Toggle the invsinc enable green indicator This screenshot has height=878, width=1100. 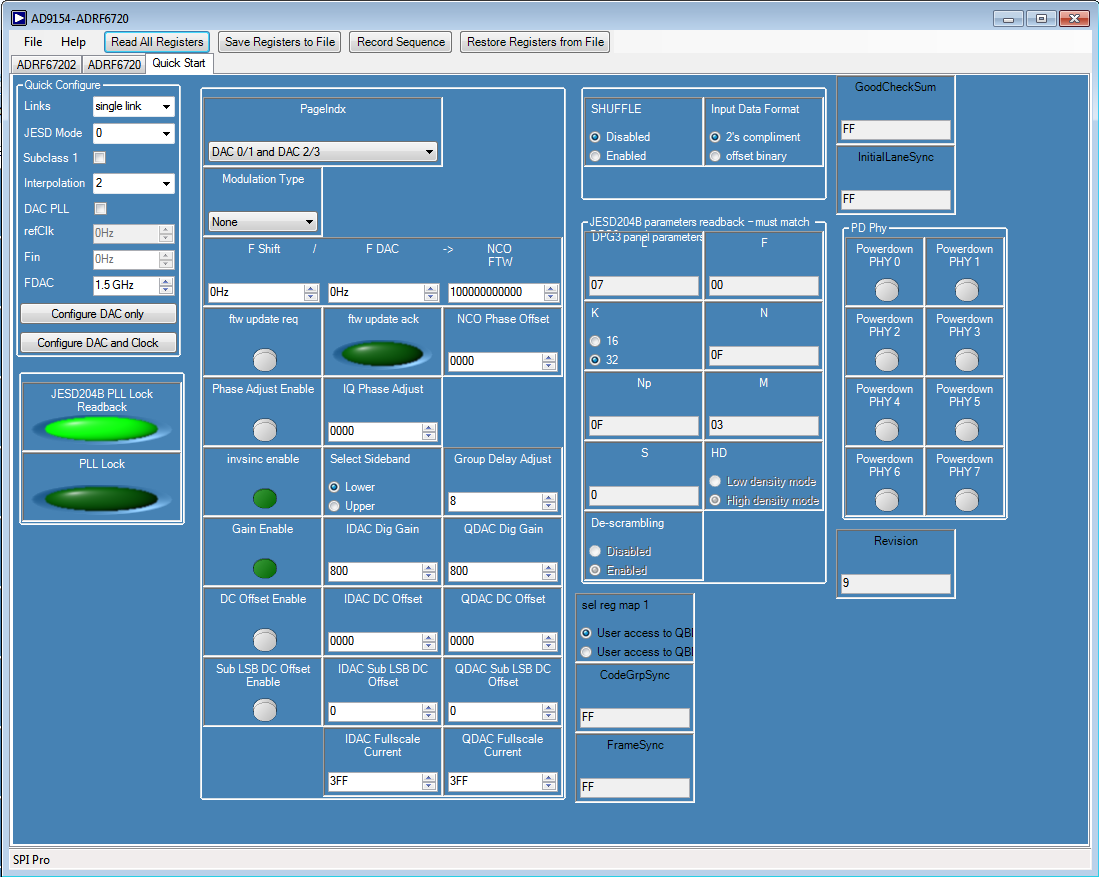coord(264,498)
